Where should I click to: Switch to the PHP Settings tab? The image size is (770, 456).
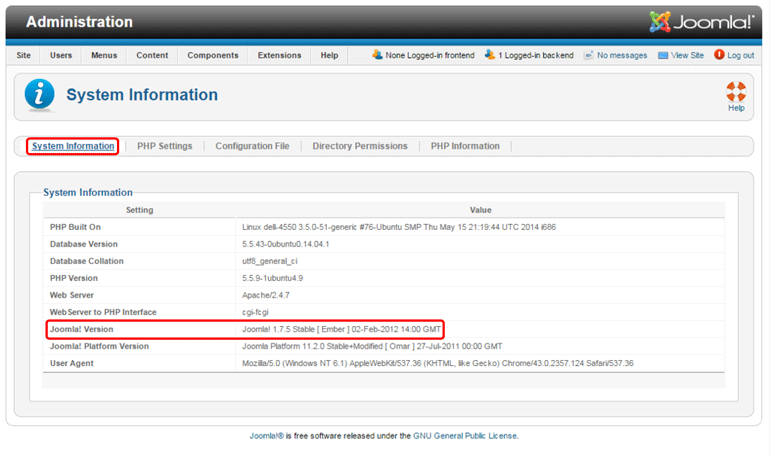pyautogui.click(x=164, y=146)
